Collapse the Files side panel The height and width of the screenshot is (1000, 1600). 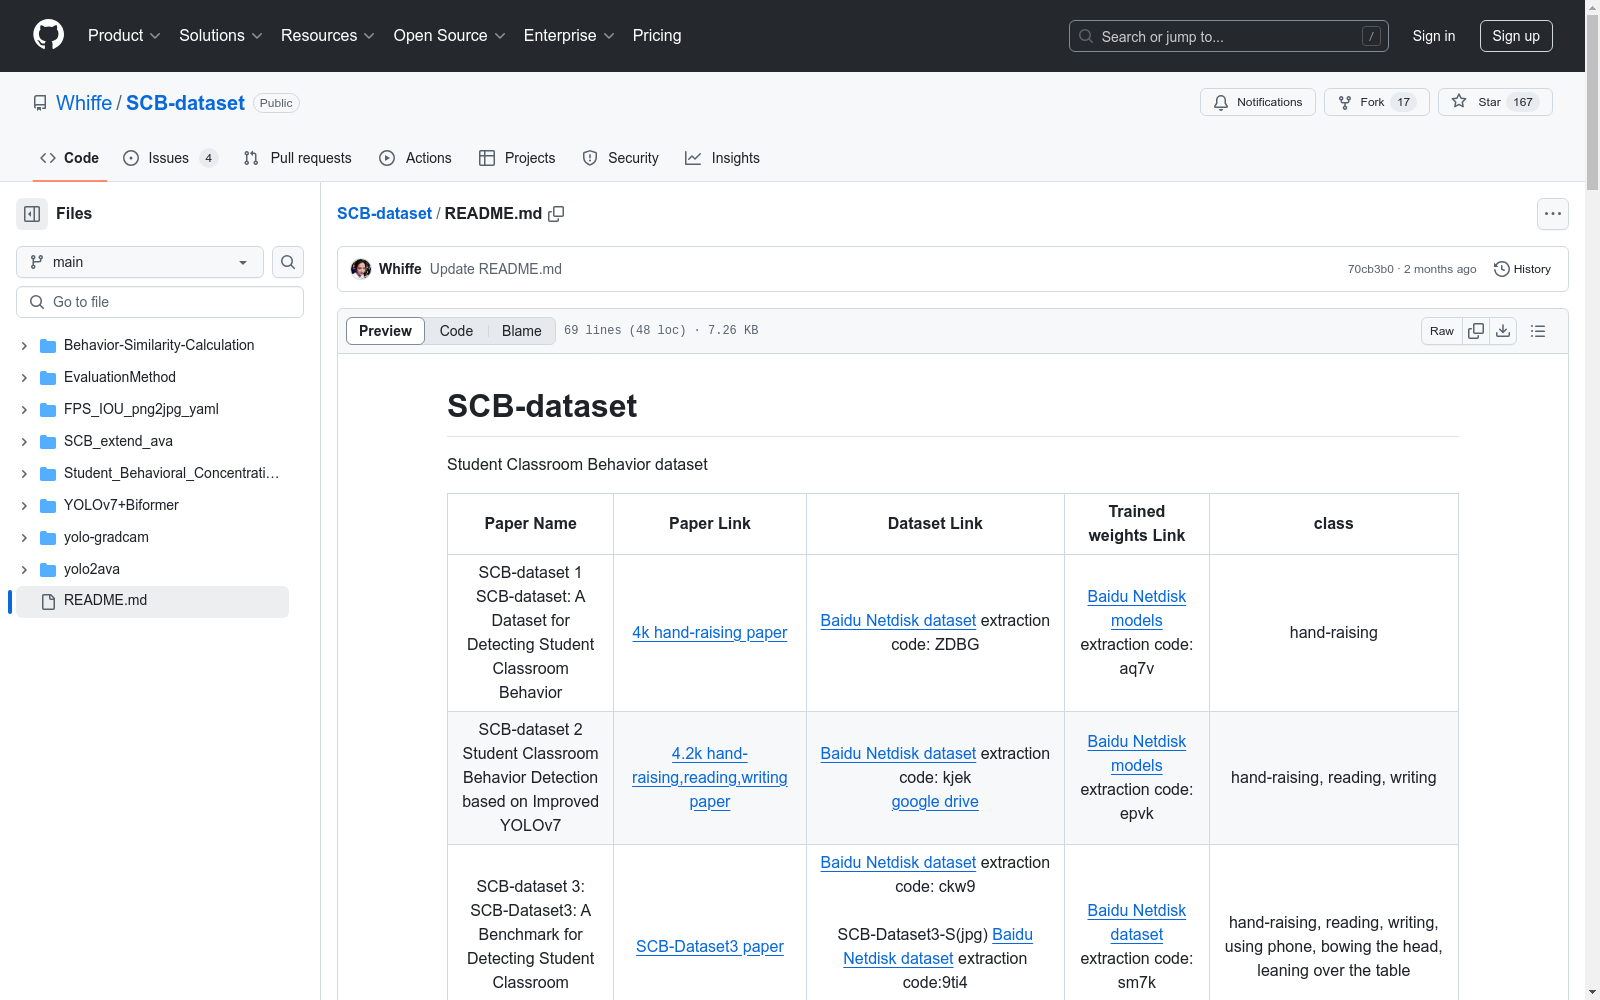click(32, 214)
